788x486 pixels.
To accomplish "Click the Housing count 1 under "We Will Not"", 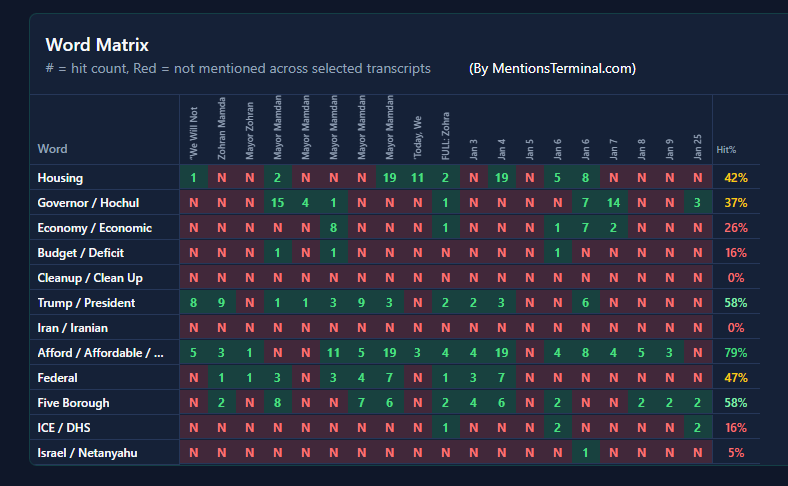I will coord(193,178).
